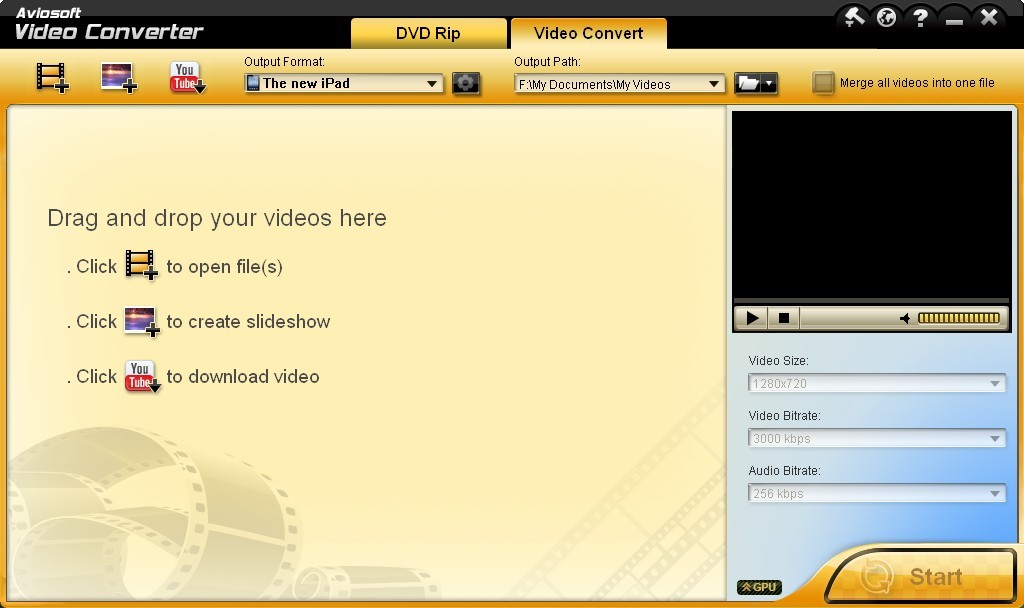Click the slideshow icon in the drop area
Image resolution: width=1024 pixels, height=608 pixels.
point(142,321)
